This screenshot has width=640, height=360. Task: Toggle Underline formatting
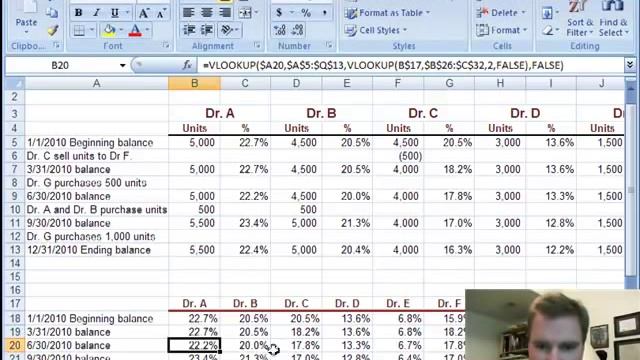coord(115,13)
